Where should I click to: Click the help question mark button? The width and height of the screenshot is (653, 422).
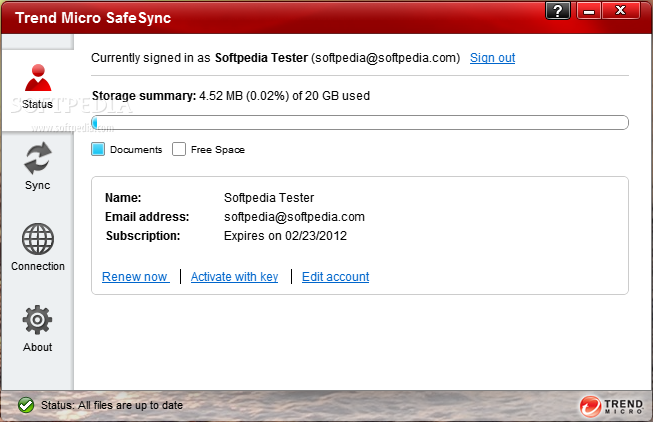[558, 10]
